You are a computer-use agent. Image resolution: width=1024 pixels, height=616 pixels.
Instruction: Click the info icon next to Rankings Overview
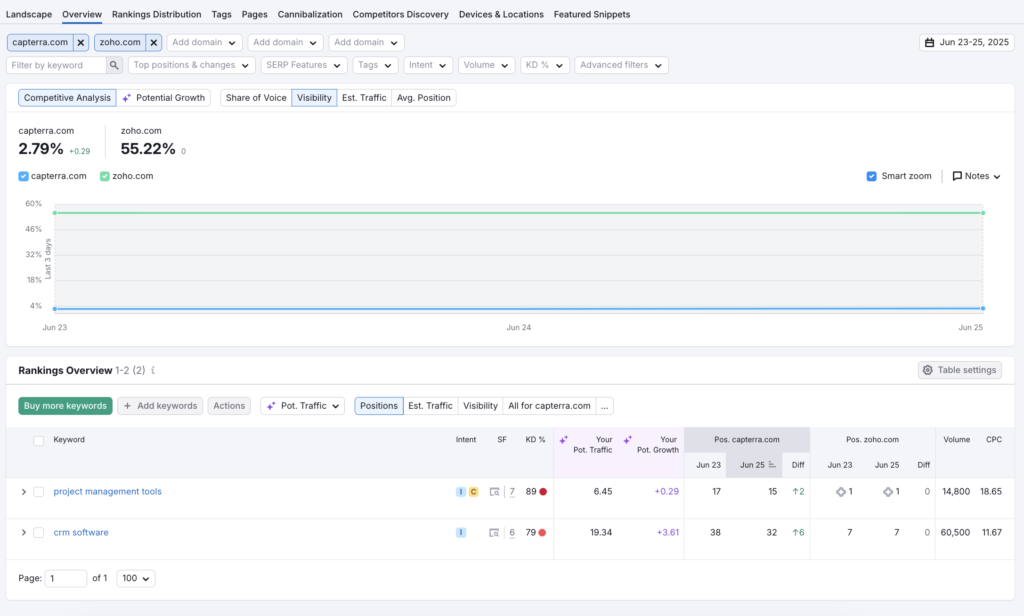coord(153,370)
